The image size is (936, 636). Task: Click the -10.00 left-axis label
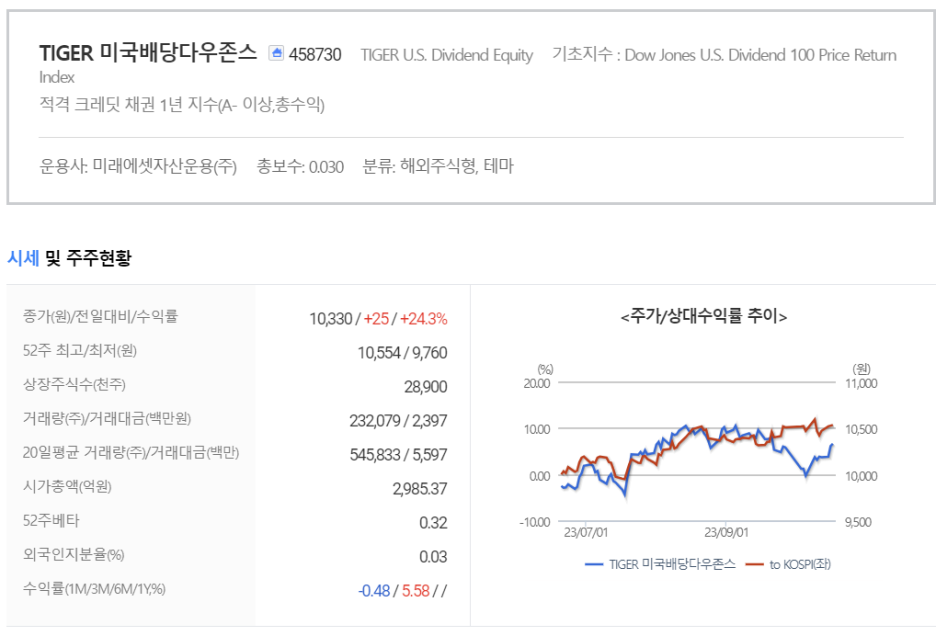[x=535, y=523]
